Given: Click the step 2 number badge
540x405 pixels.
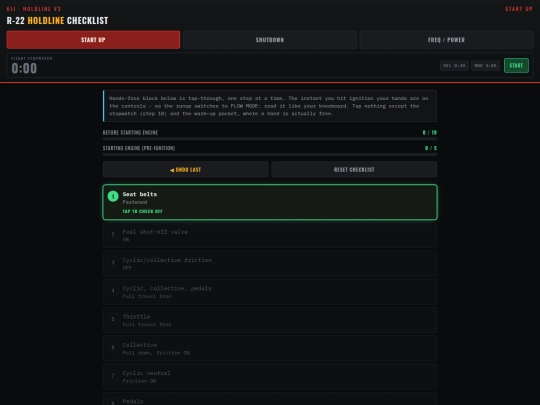Looking at the screenshot, I should click(x=113, y=234).
